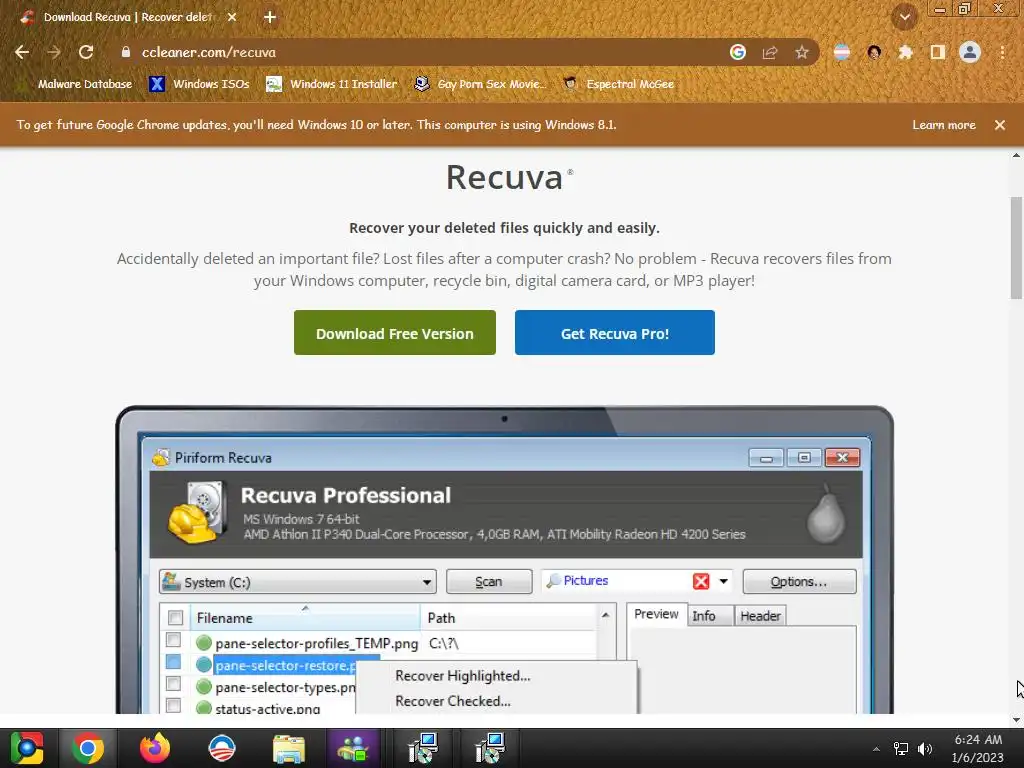Click Learn more in update notice

pos(944,125)
